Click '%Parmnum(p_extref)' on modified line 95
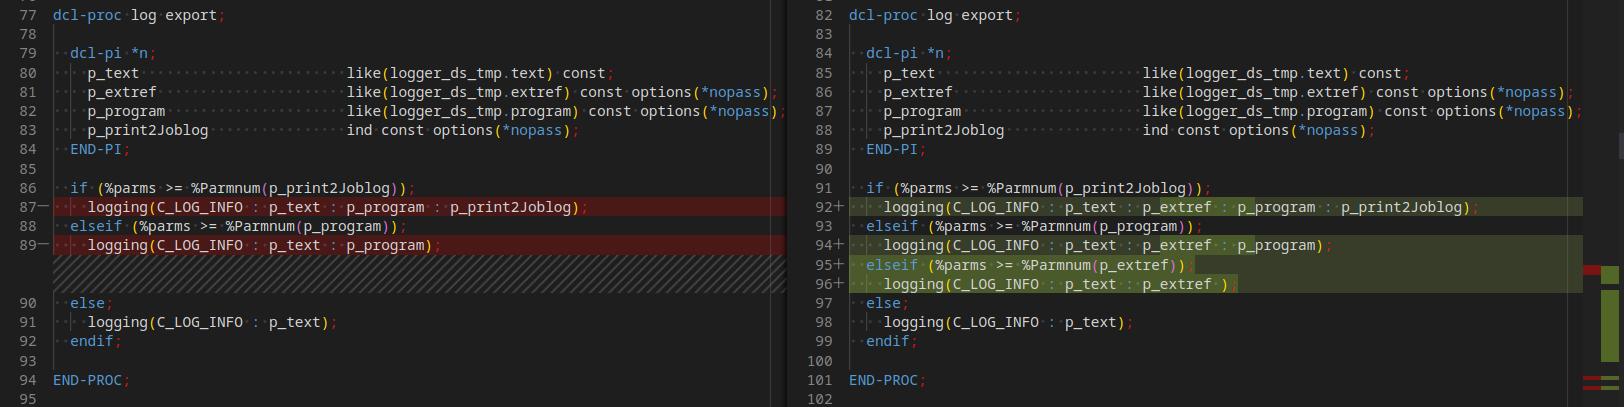This screenshot has height=407, width=1624. [1099, 265]
